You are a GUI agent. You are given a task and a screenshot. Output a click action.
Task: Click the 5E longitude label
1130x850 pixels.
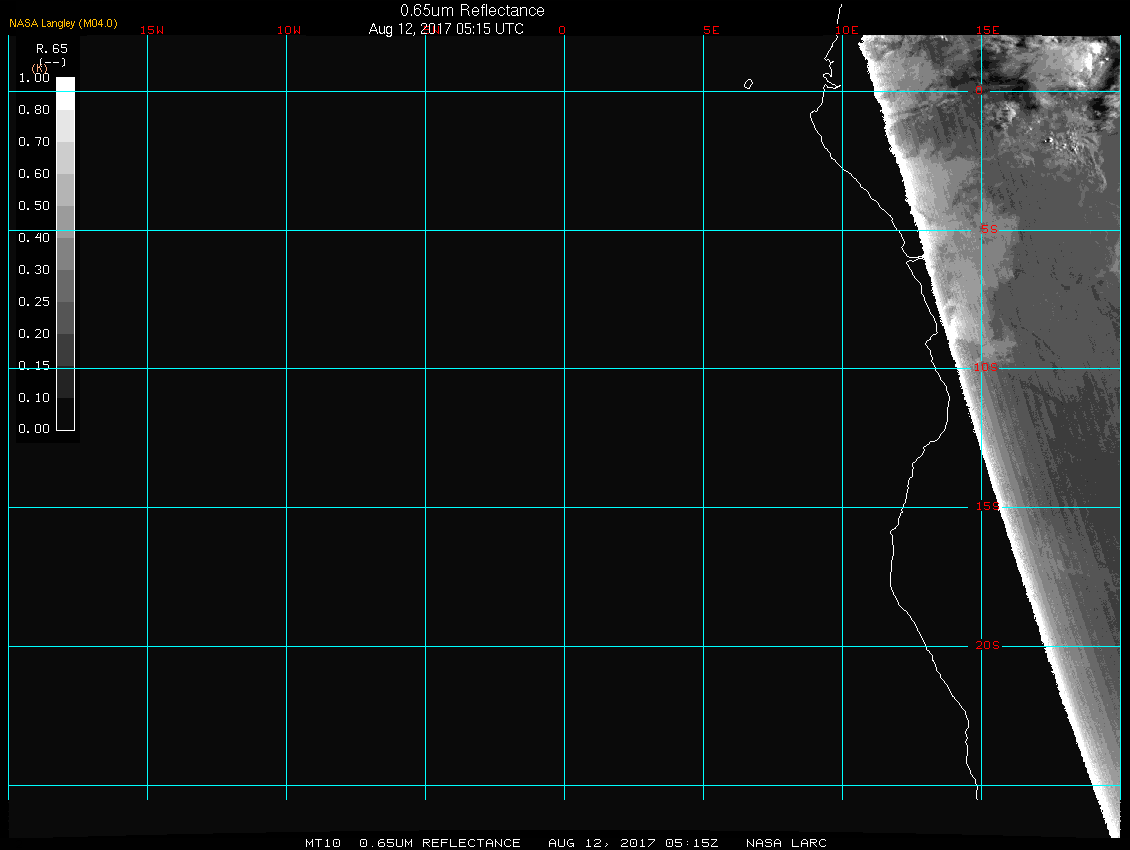(x=711, y=30)
